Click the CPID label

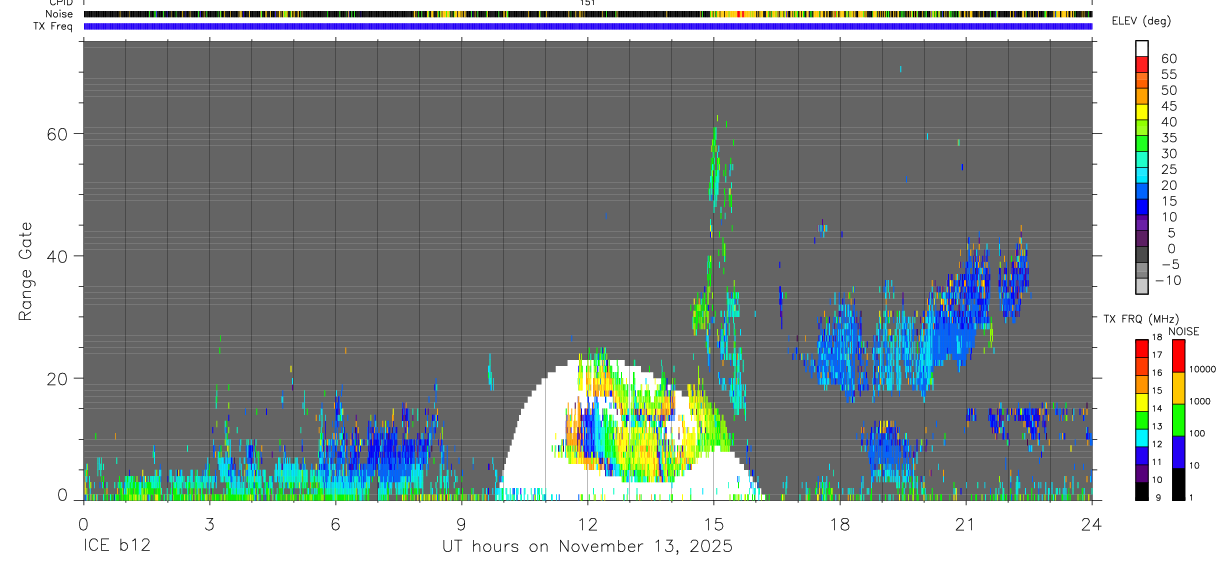tap(60, 3)
